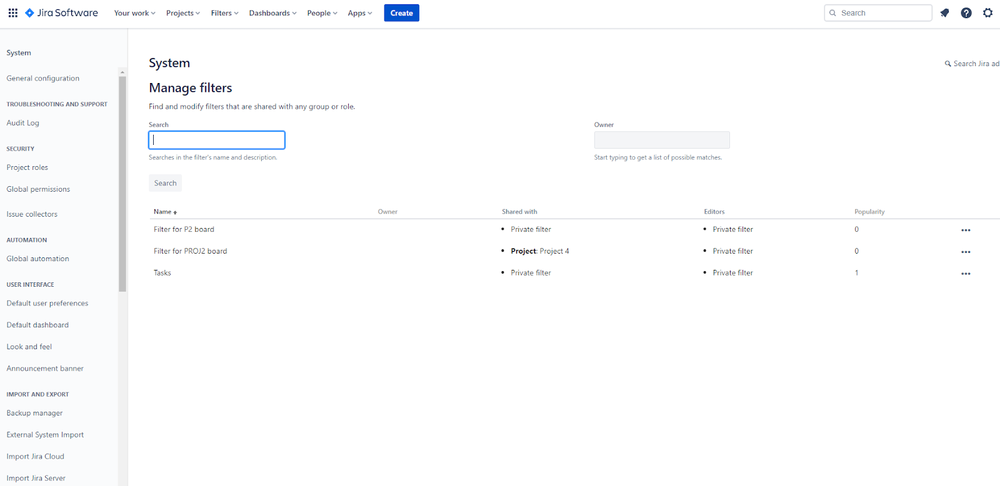Viewport: 1000px width, 486px height.
Task: Open Project roles in sidebar
Action: click(27, 167)
